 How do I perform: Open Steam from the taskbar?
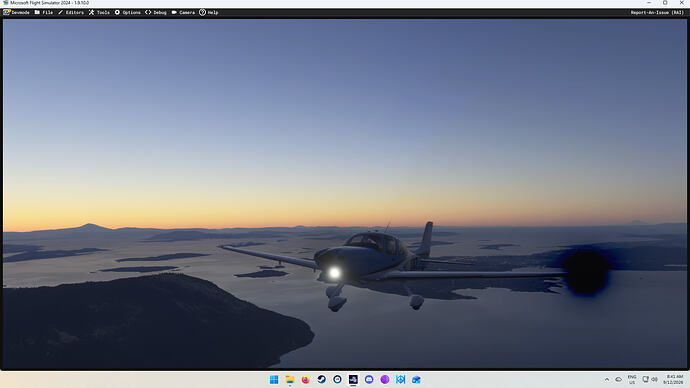point(321,379)
